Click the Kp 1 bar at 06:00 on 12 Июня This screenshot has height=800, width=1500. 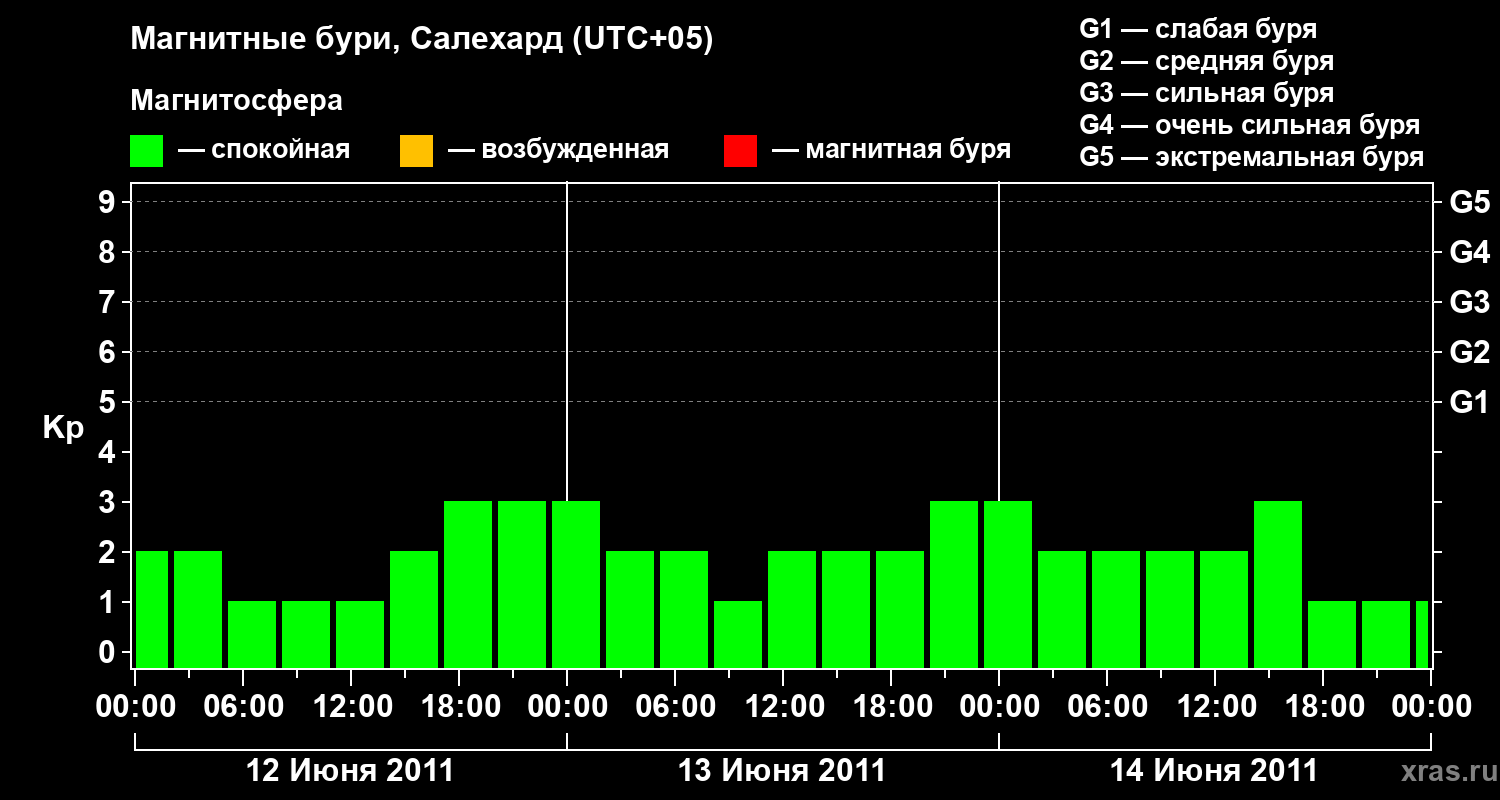[252, 634]
